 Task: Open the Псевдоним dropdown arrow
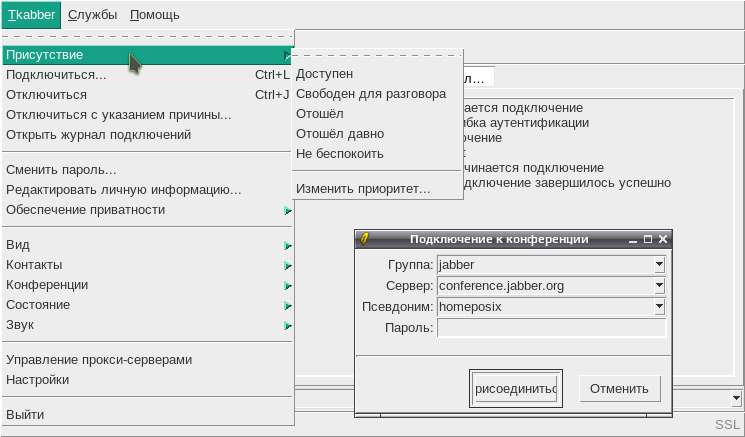pyautogui.click(x=659, y=307)
